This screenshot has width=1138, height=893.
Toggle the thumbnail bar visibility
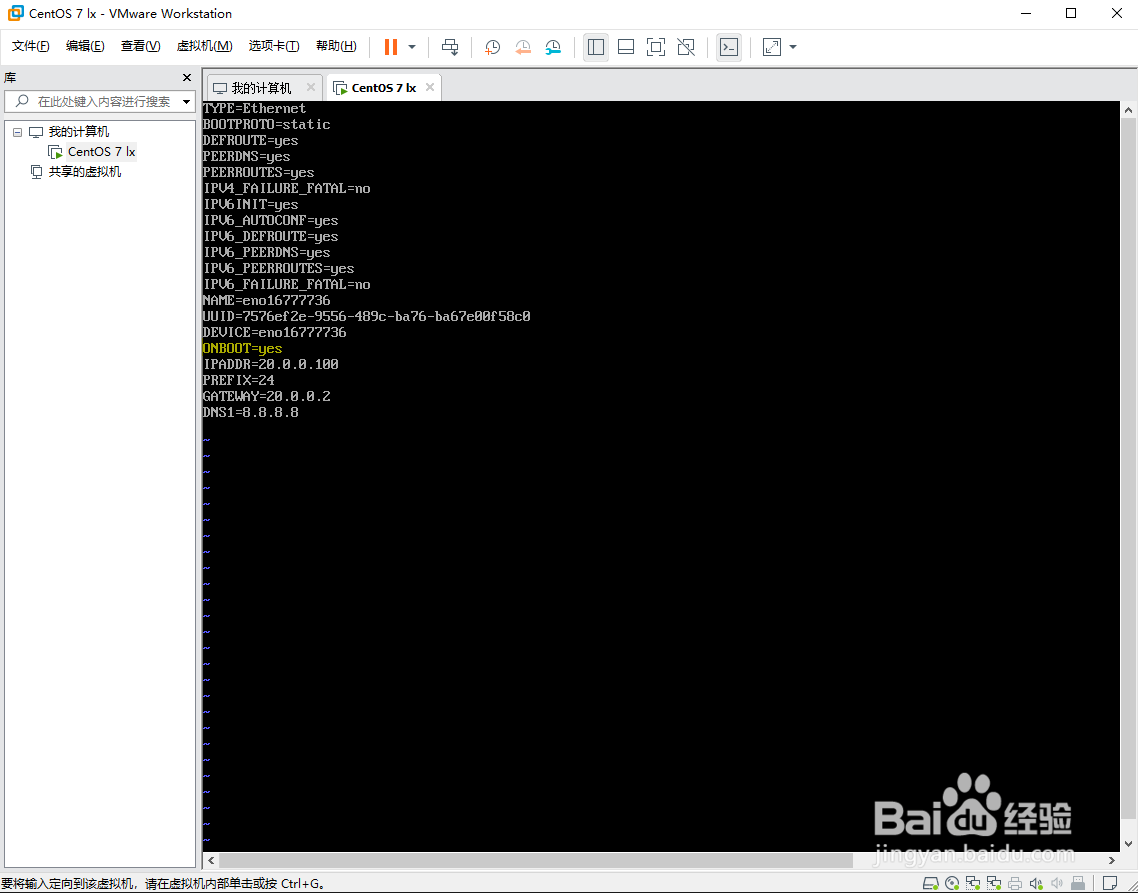(x=625, y=47)
